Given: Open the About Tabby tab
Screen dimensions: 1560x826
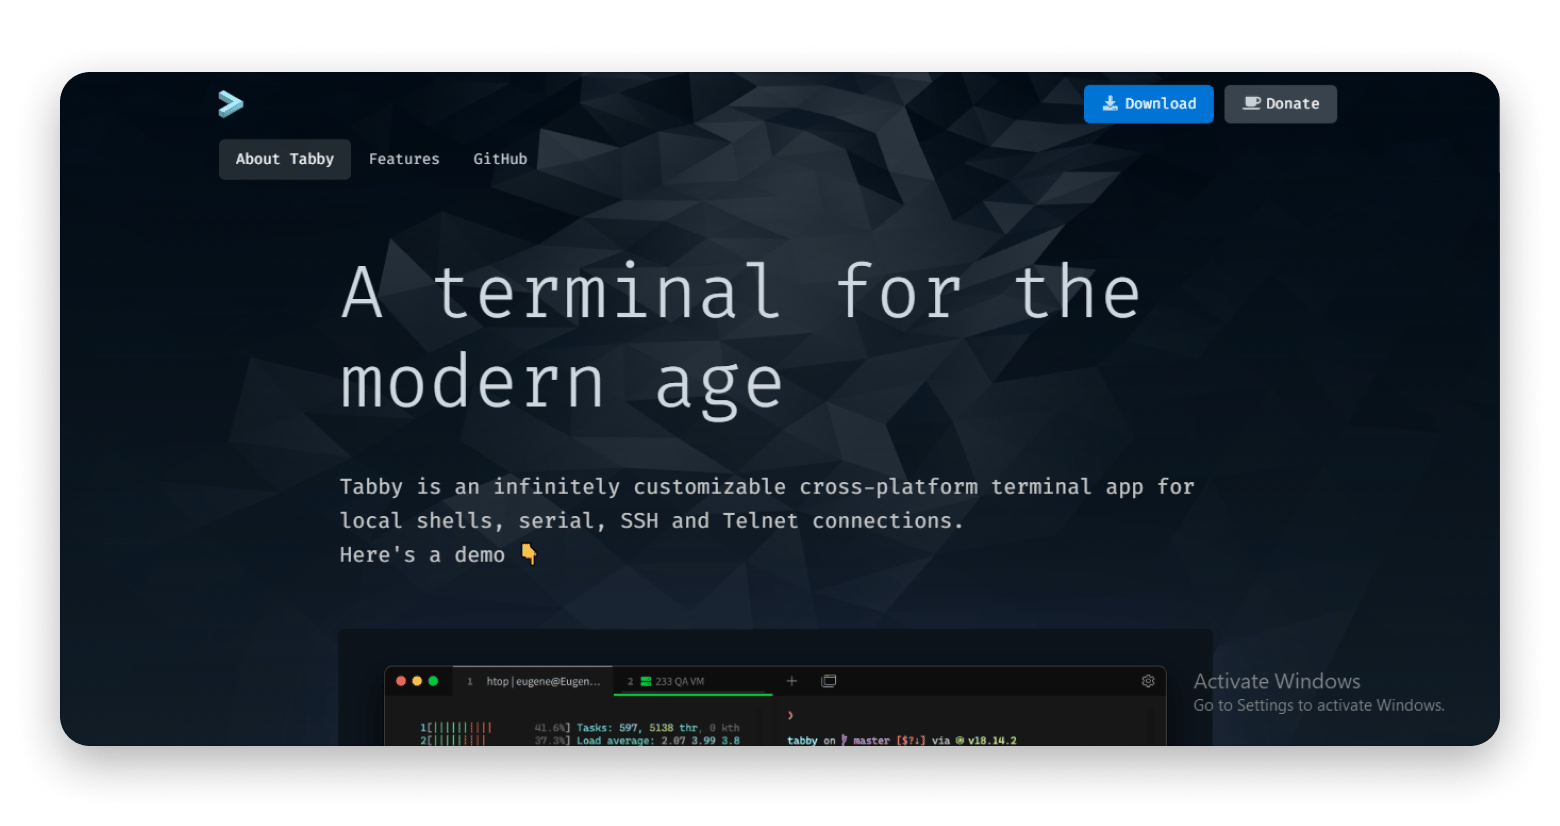Looking at the screenshot, I should (x=284, y=159).
